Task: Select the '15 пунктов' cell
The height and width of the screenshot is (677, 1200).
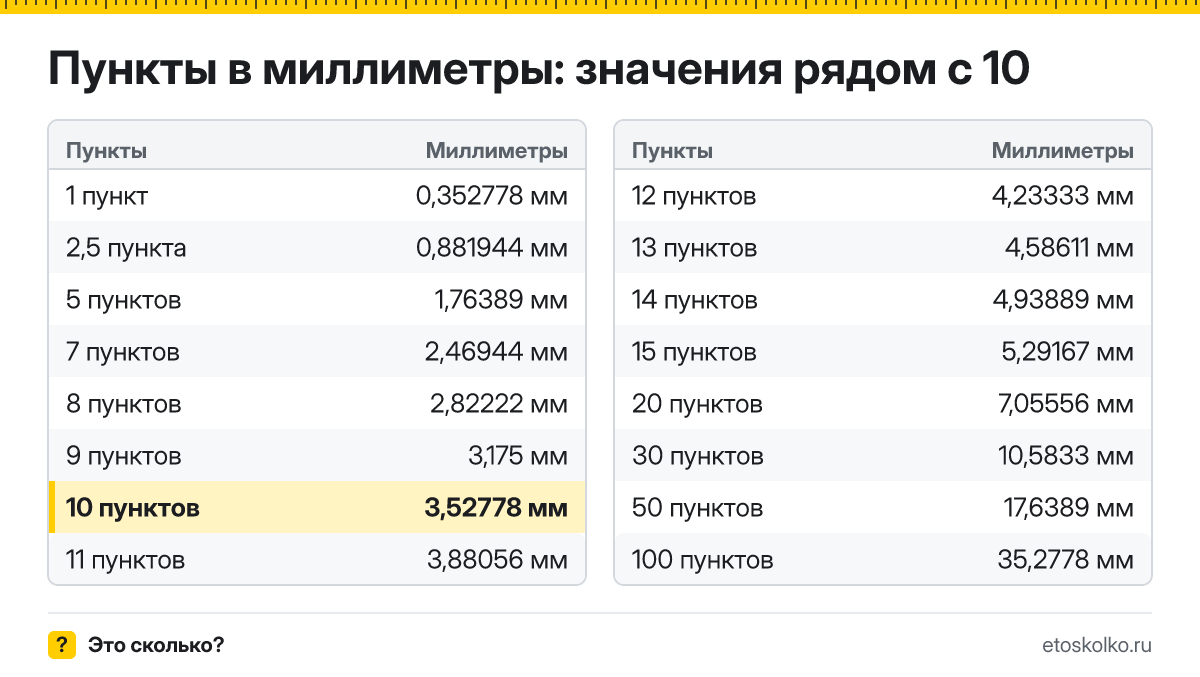Action: click(694, 352)
